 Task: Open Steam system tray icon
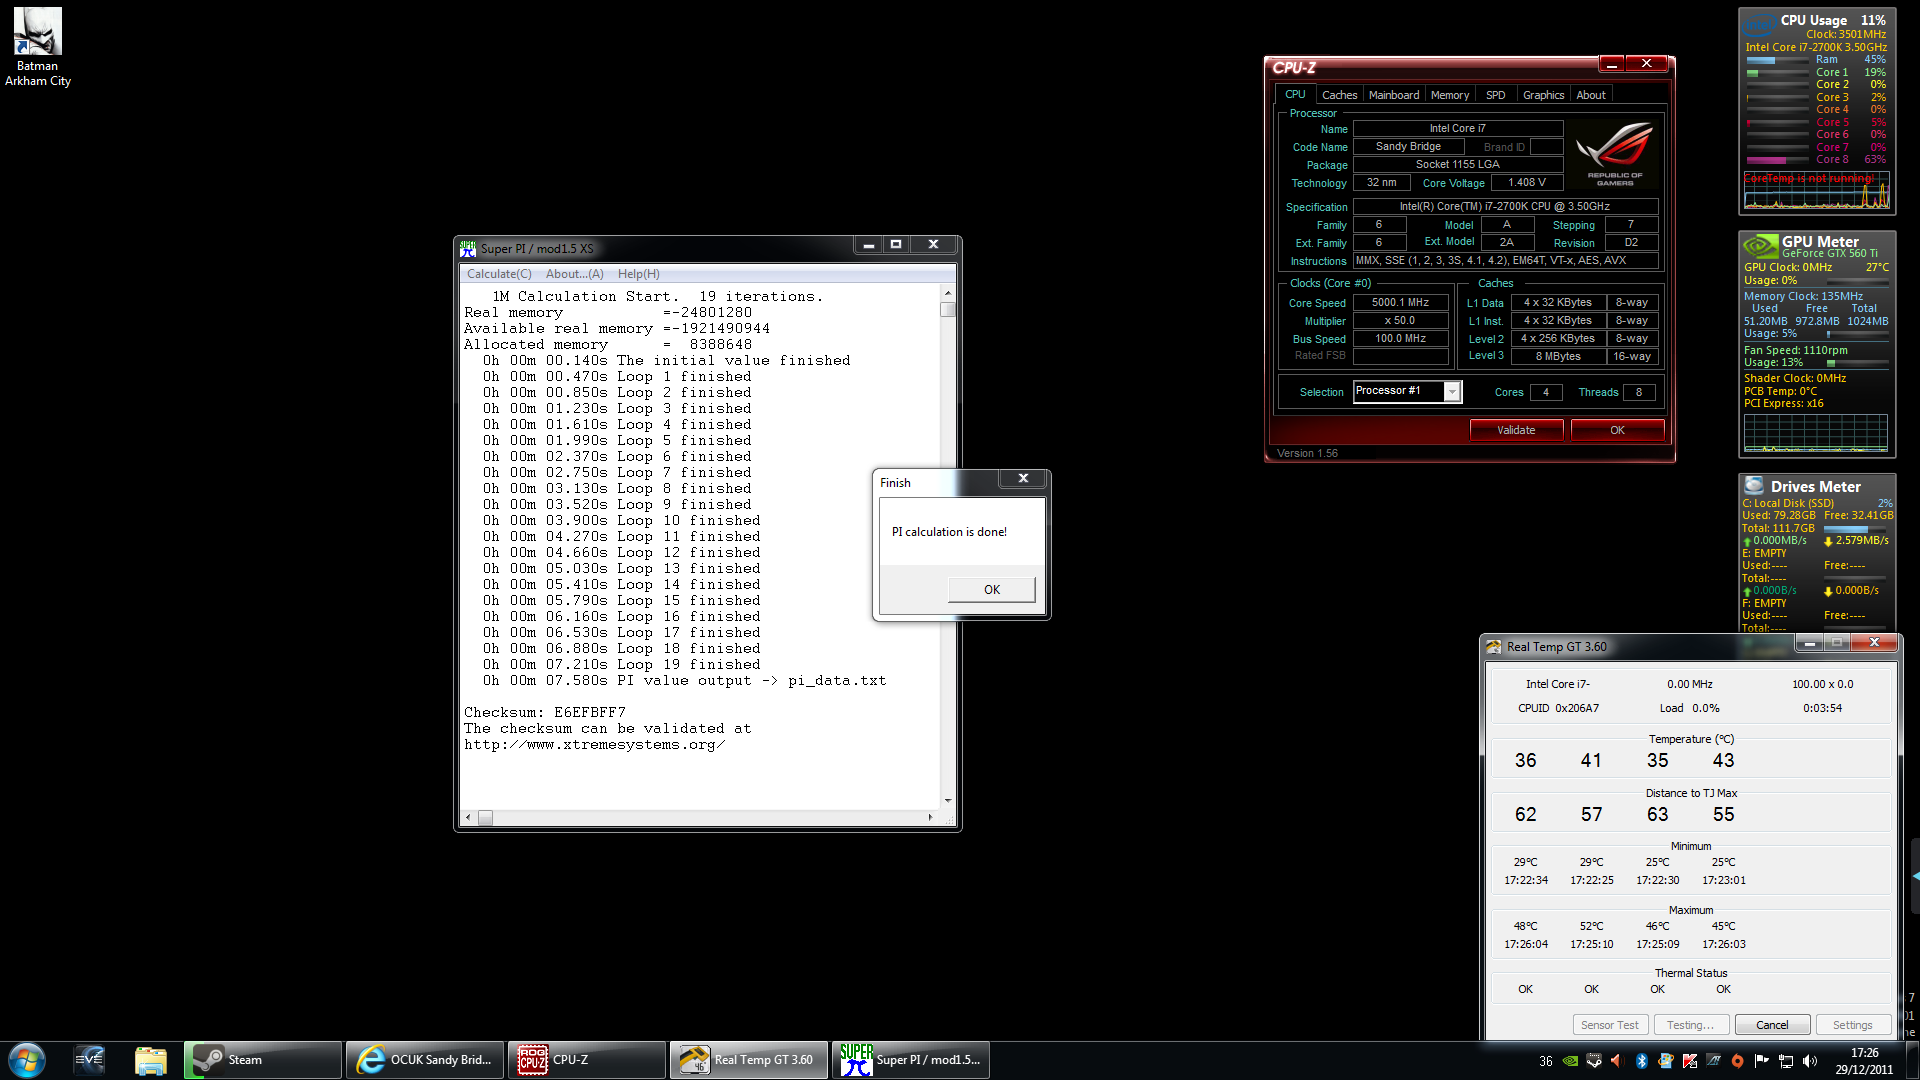[x=1594, y=1061]
